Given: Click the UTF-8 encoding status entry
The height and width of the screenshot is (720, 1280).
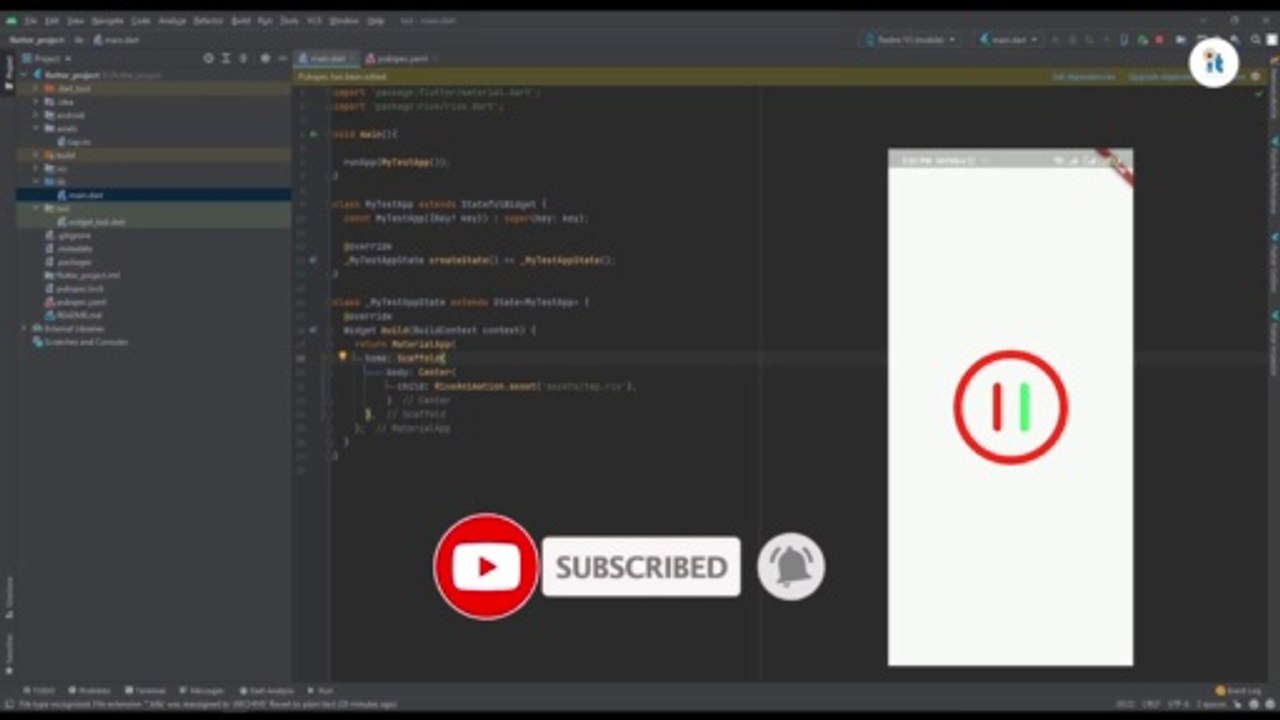Looking at the screenshot, I should click(1178, 704).
